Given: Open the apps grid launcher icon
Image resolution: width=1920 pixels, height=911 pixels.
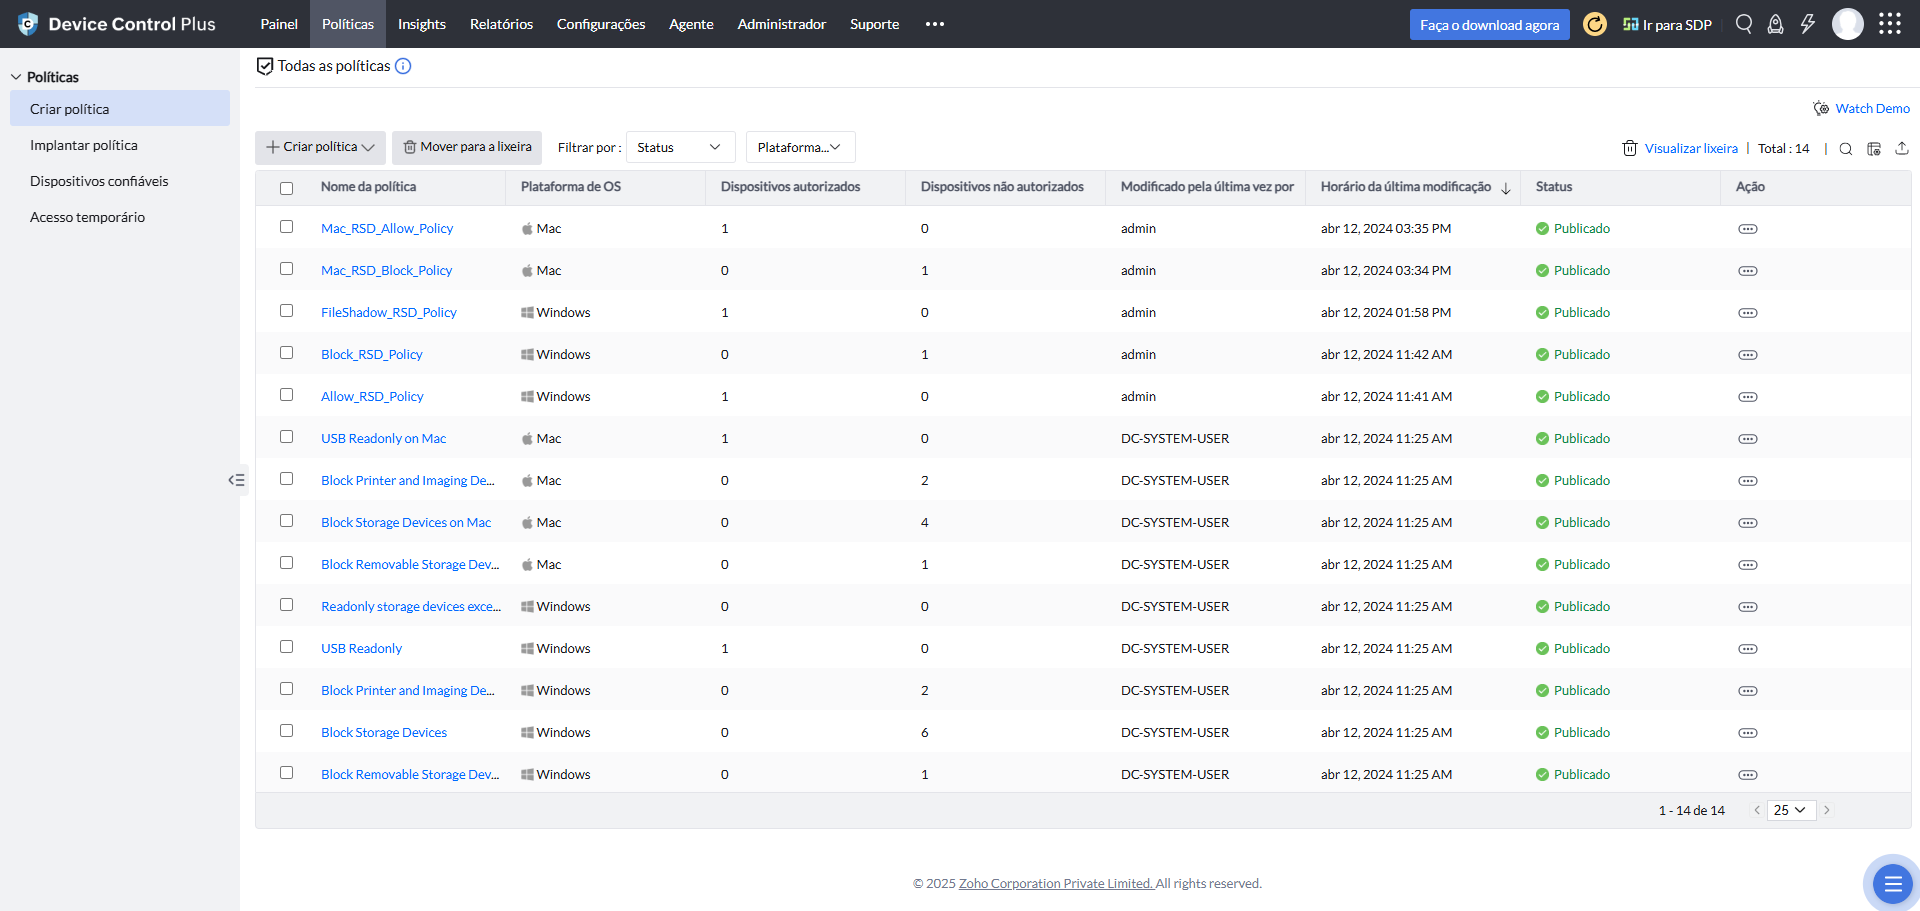Looking at the screenshot, I should [1889, 24].
